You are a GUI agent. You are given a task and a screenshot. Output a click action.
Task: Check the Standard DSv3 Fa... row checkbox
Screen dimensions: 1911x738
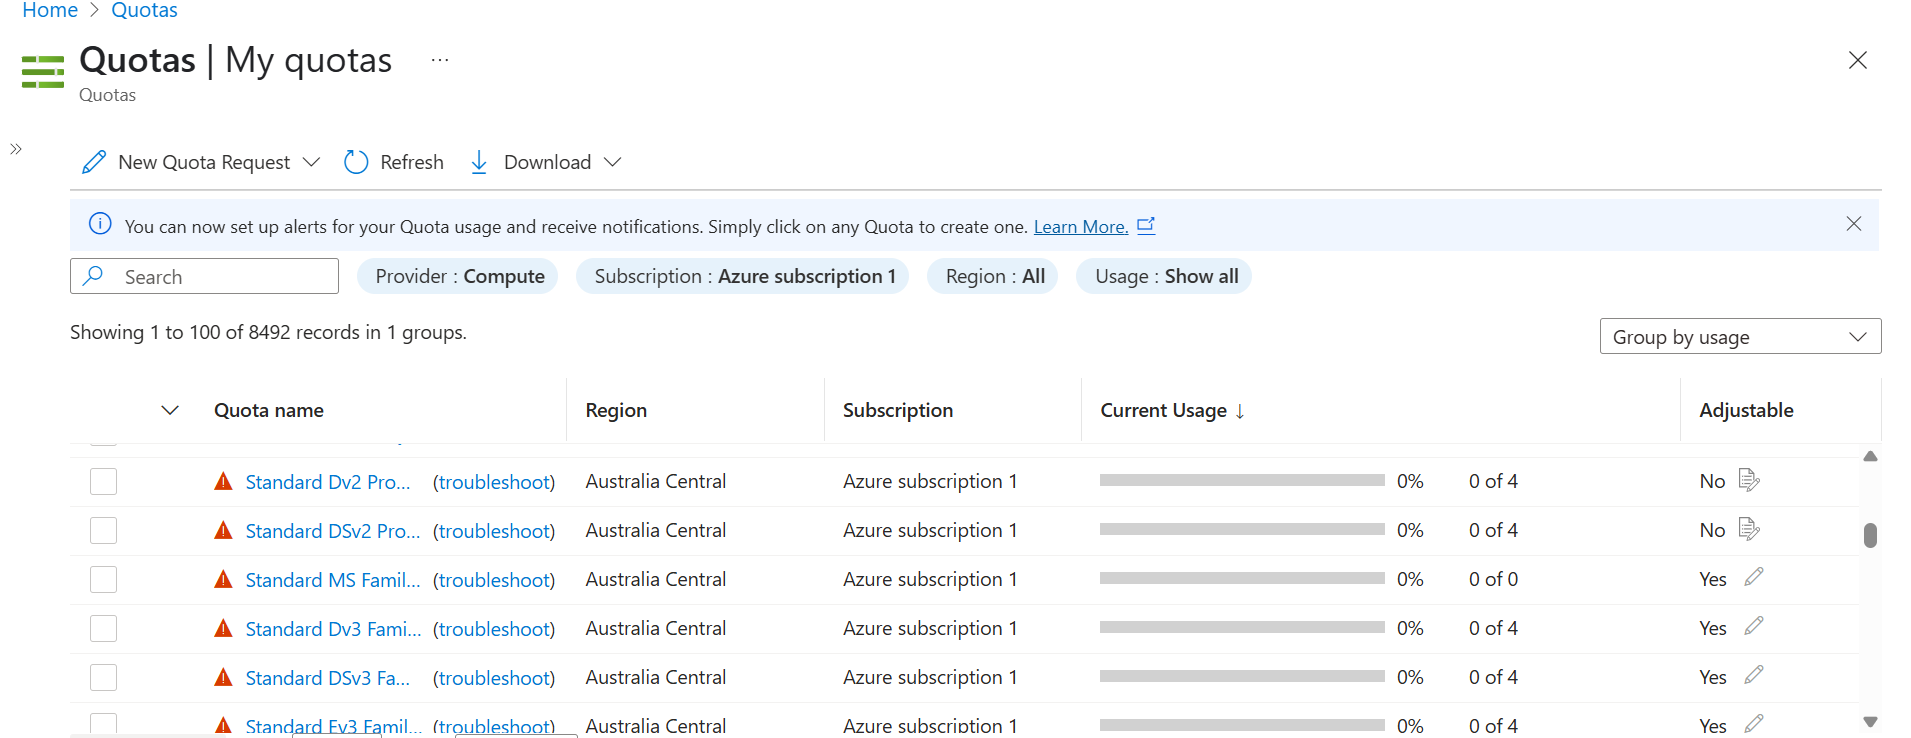tap(104, 678)
